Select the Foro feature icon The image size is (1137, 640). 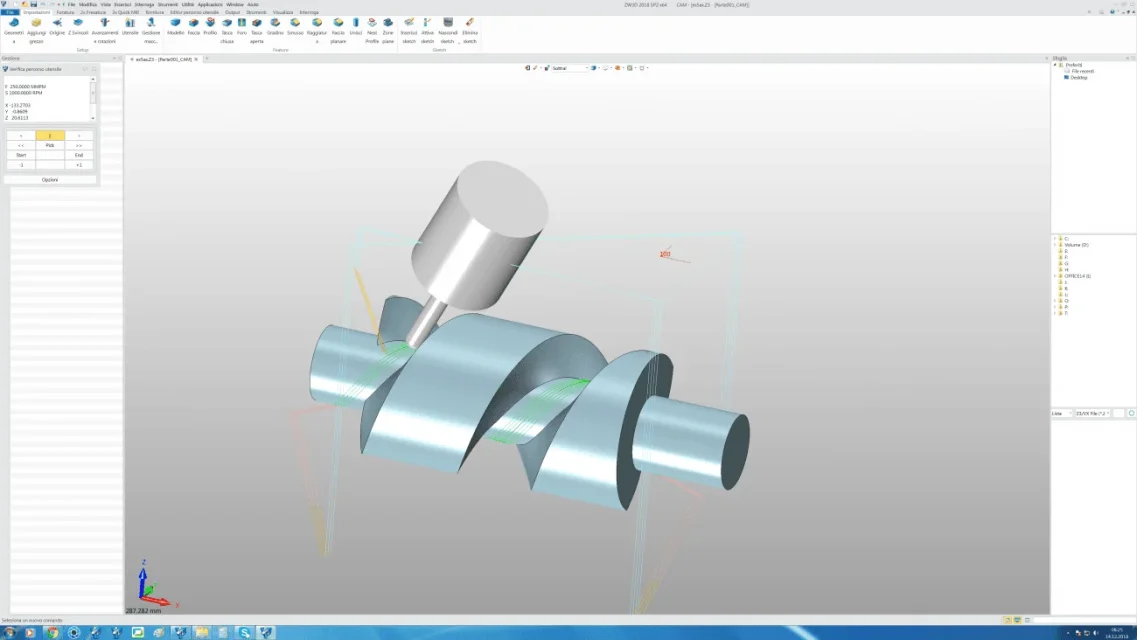(x=242, y=23)
